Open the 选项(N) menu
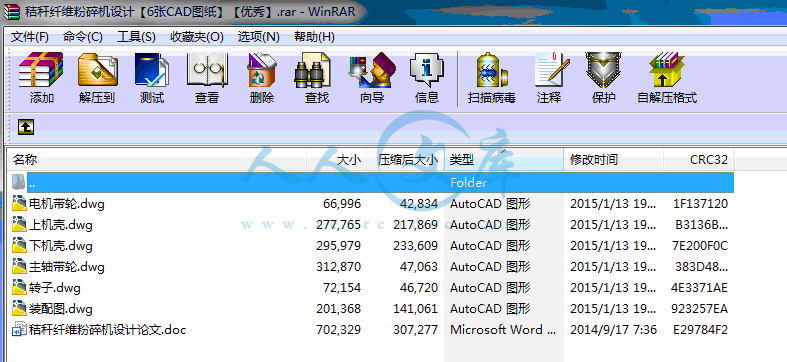This screenshot has width=787, height=362. click(x=258, y=37)
